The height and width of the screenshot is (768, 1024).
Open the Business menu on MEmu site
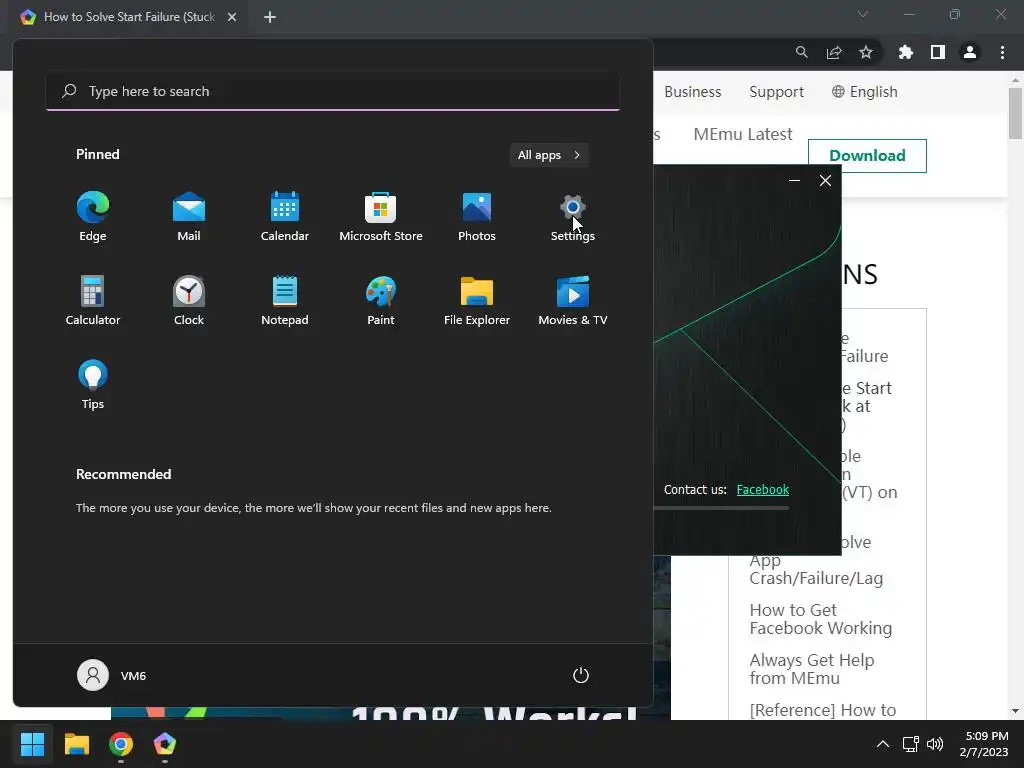coord(693,92)
